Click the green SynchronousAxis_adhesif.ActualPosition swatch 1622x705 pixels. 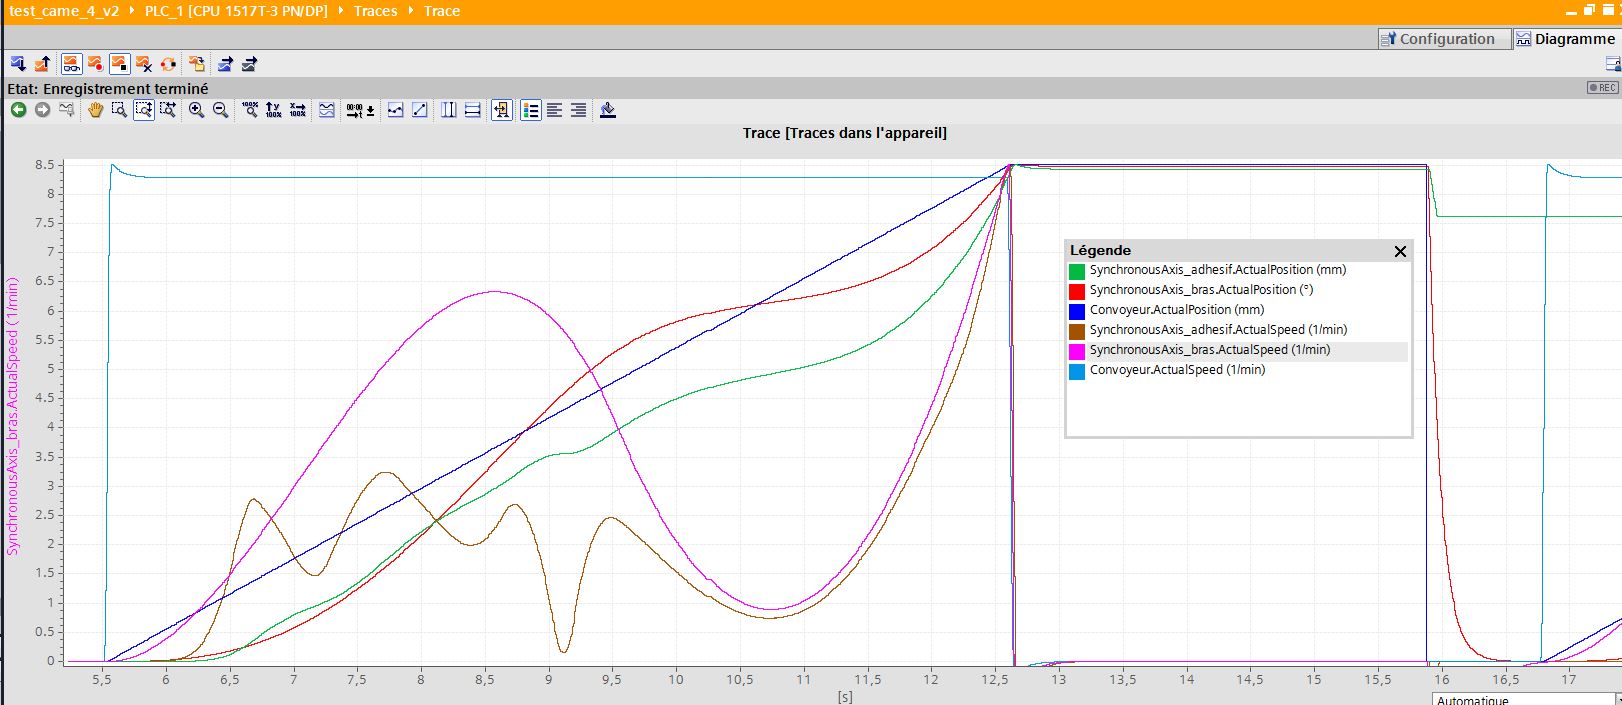click(x=1077, y=271)
